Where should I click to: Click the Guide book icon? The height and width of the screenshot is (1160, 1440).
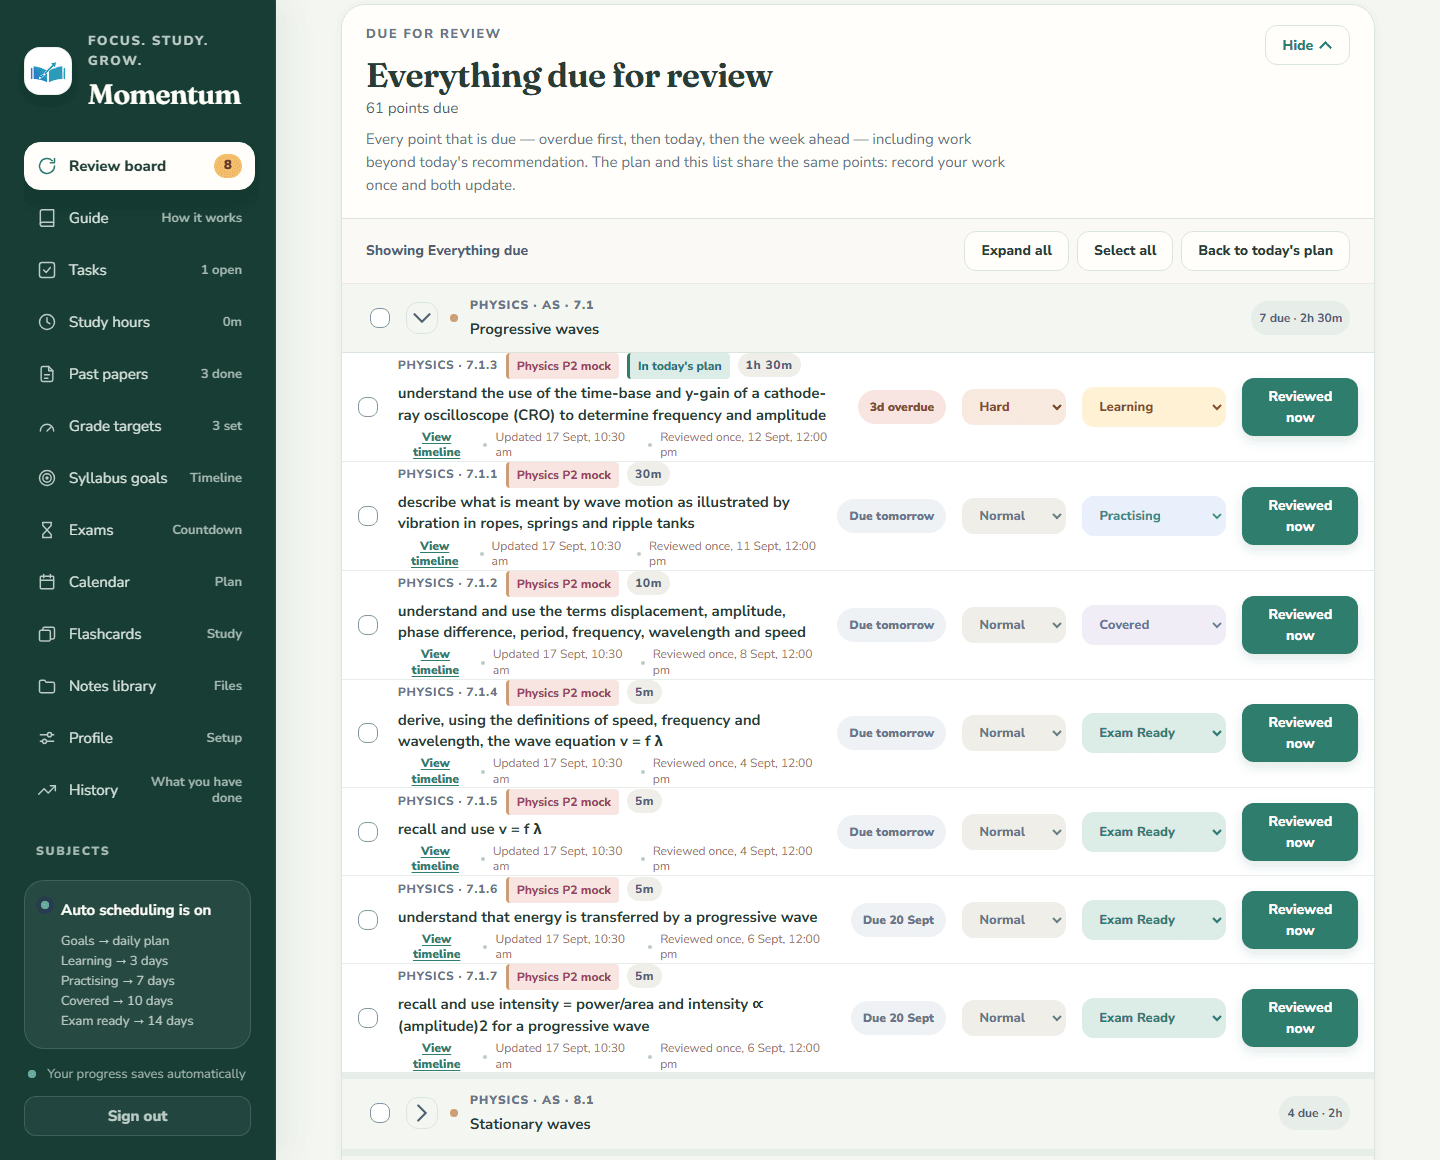47,218
